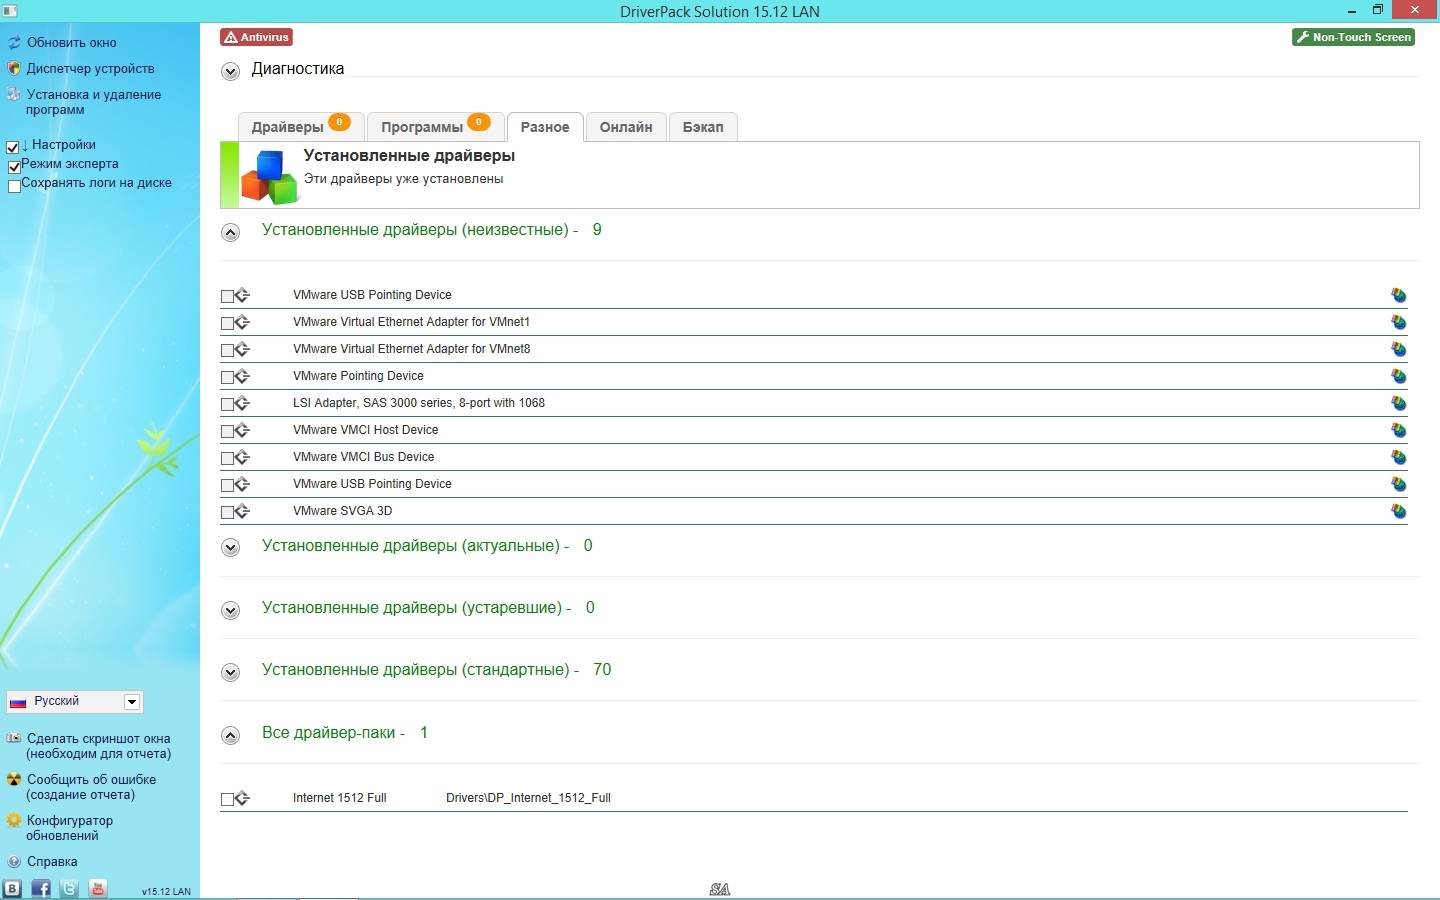The image size is (1440, 900).
Task: Click arrow icon beside VMware SVGA 3D
Action: (242, 512)
